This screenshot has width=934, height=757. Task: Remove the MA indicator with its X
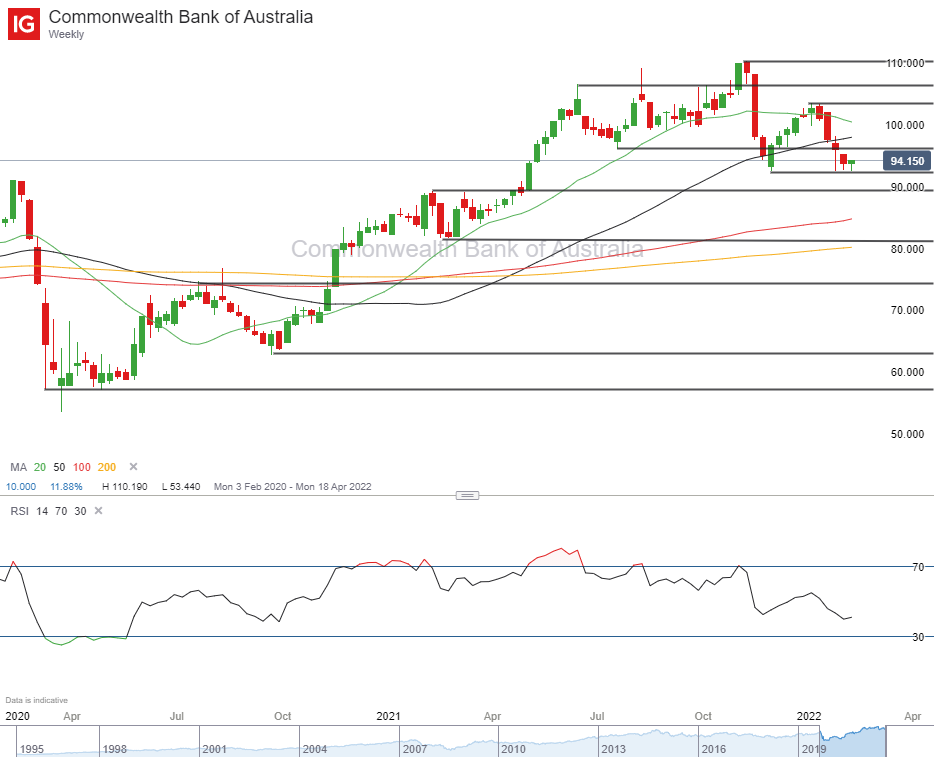pyautogui.click(x=133, y=467)
